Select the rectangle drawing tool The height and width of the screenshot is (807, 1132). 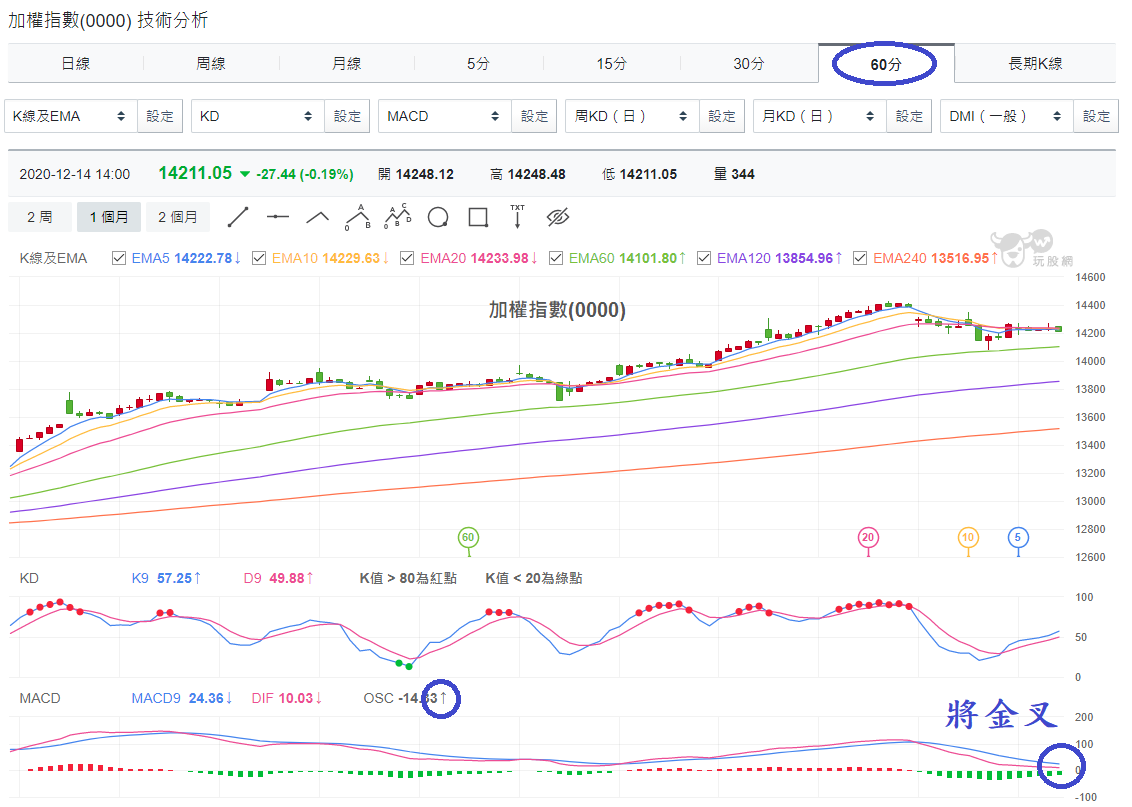tap(478, 217)
